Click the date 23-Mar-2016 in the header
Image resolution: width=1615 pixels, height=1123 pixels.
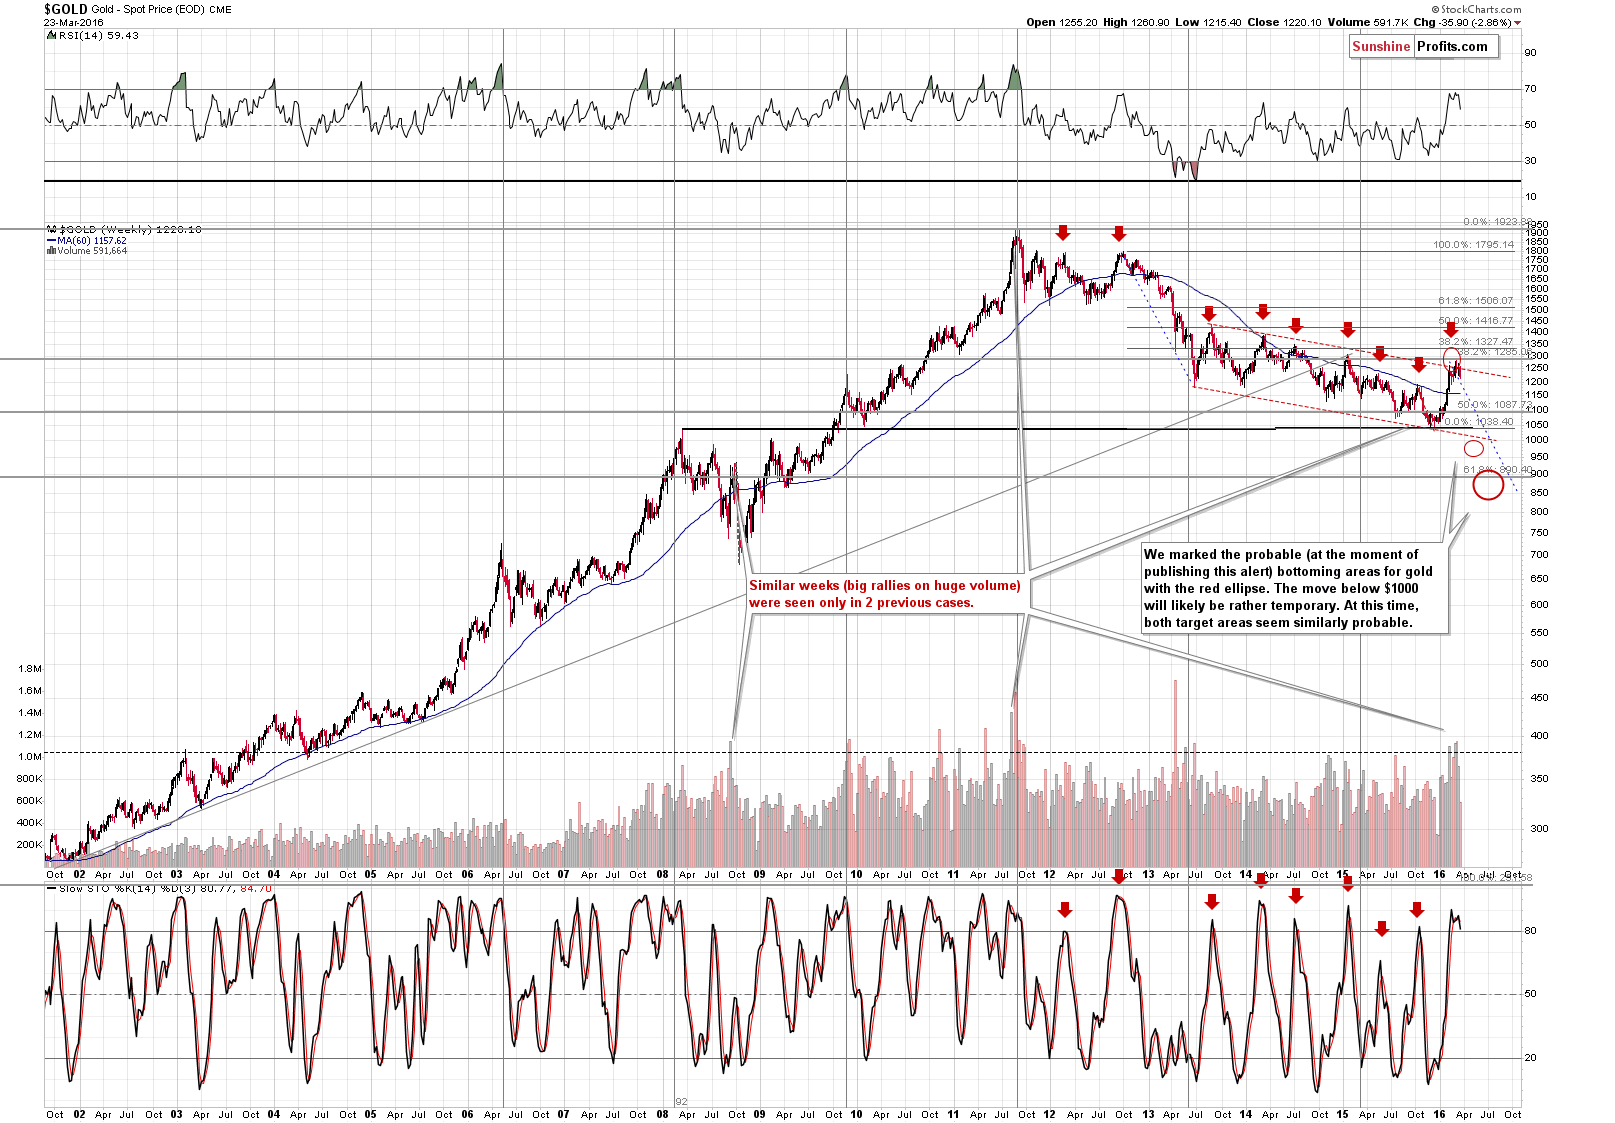click(76, 22)
